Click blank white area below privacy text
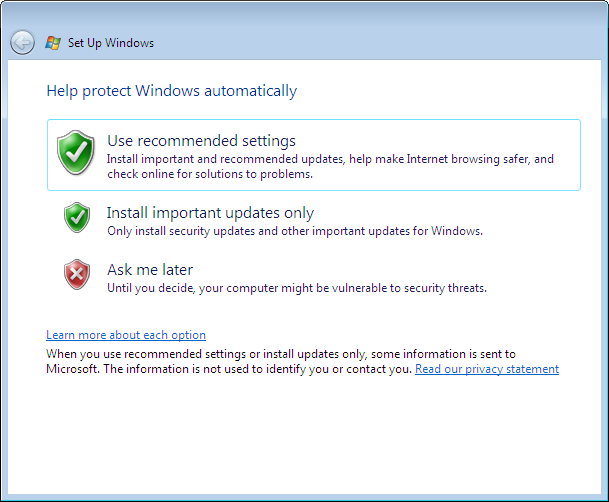The height and width of the screenshot is (502, 609). (x=304, y=435)
